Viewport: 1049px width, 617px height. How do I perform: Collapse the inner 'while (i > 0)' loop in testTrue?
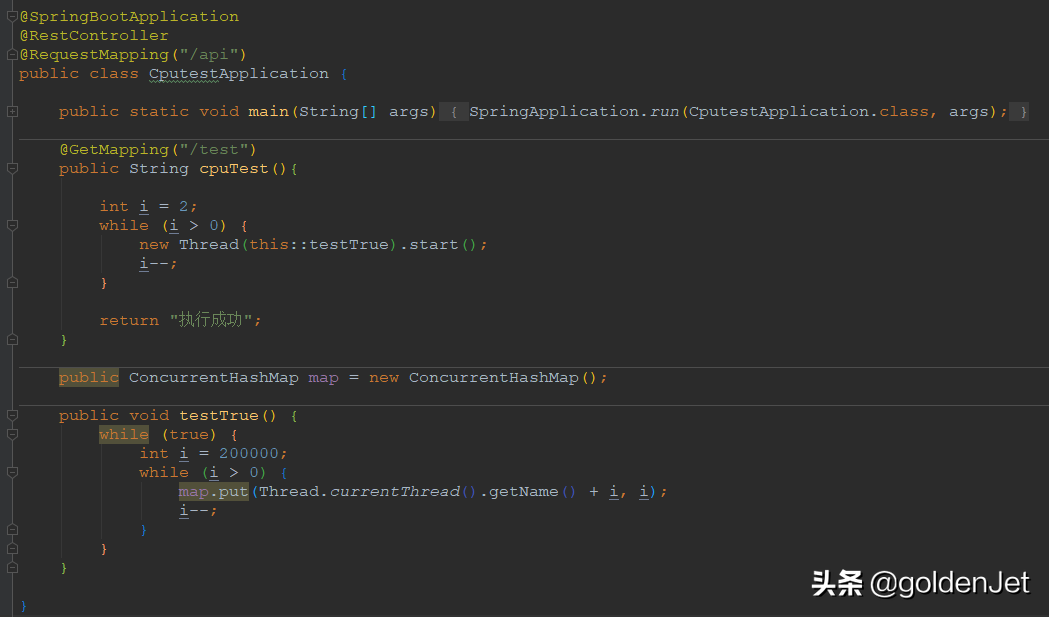click(12, 472)
